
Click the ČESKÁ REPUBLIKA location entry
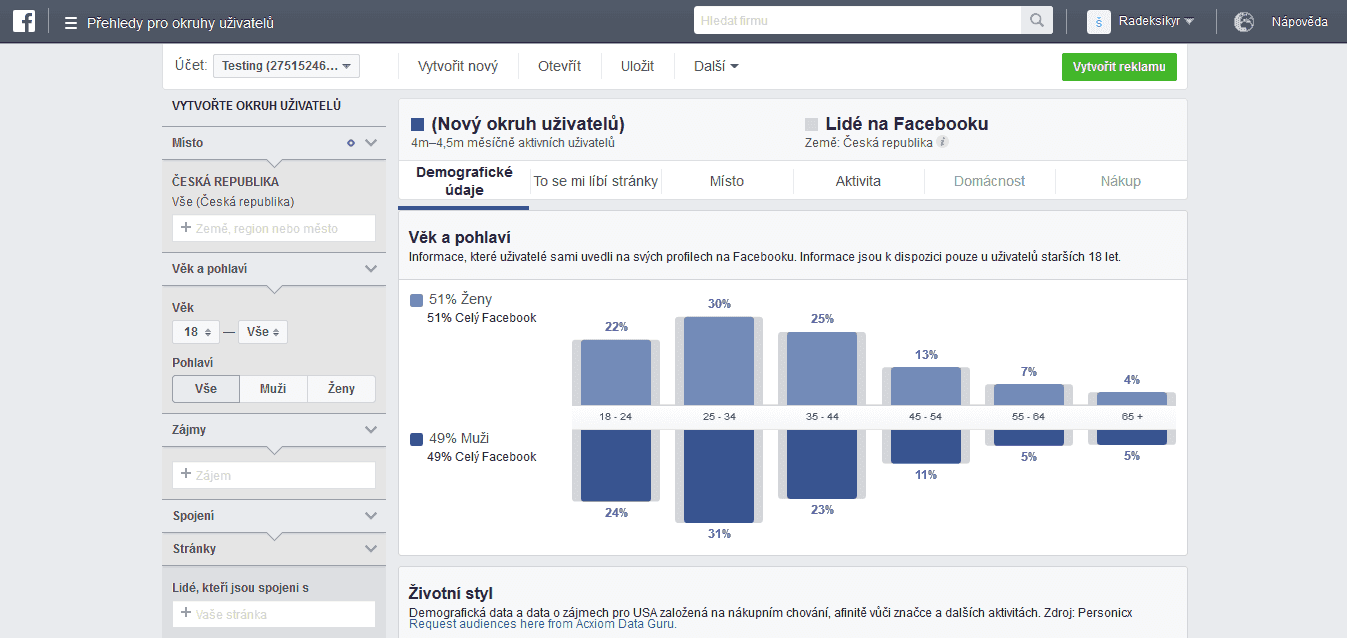point(225,182)
